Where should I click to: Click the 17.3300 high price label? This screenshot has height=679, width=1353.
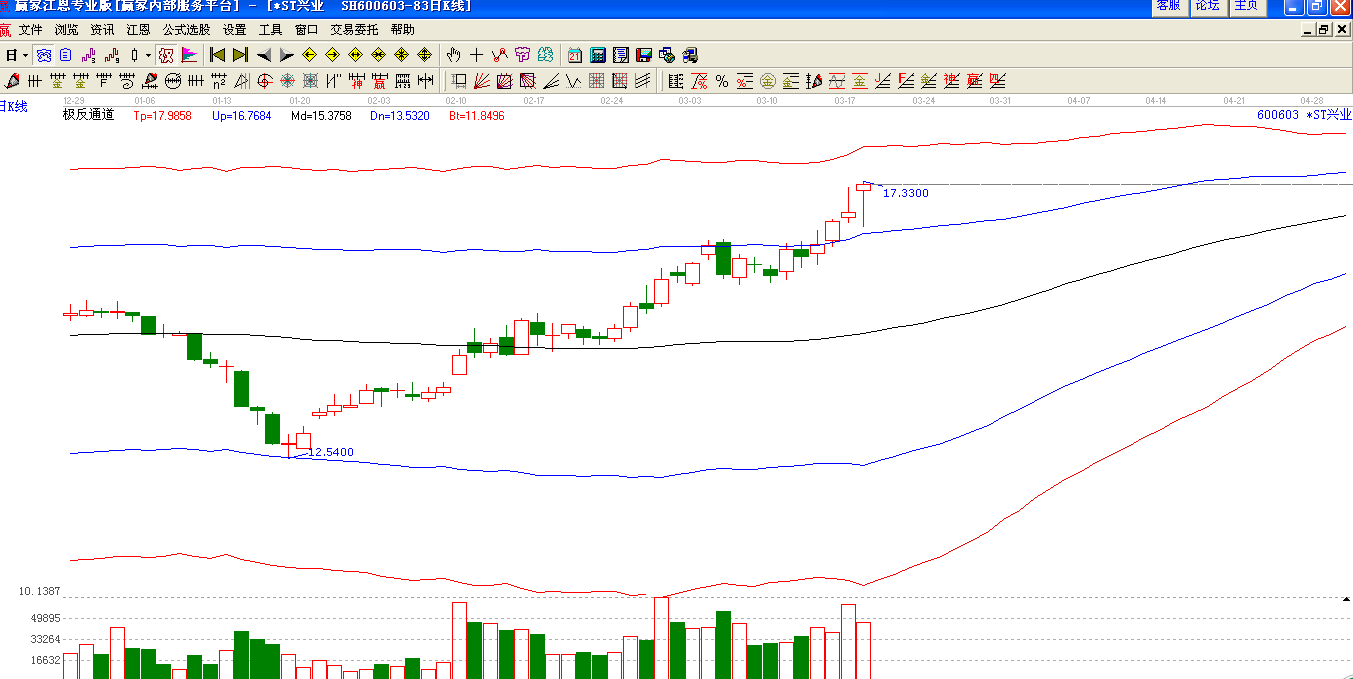[906, 193]
